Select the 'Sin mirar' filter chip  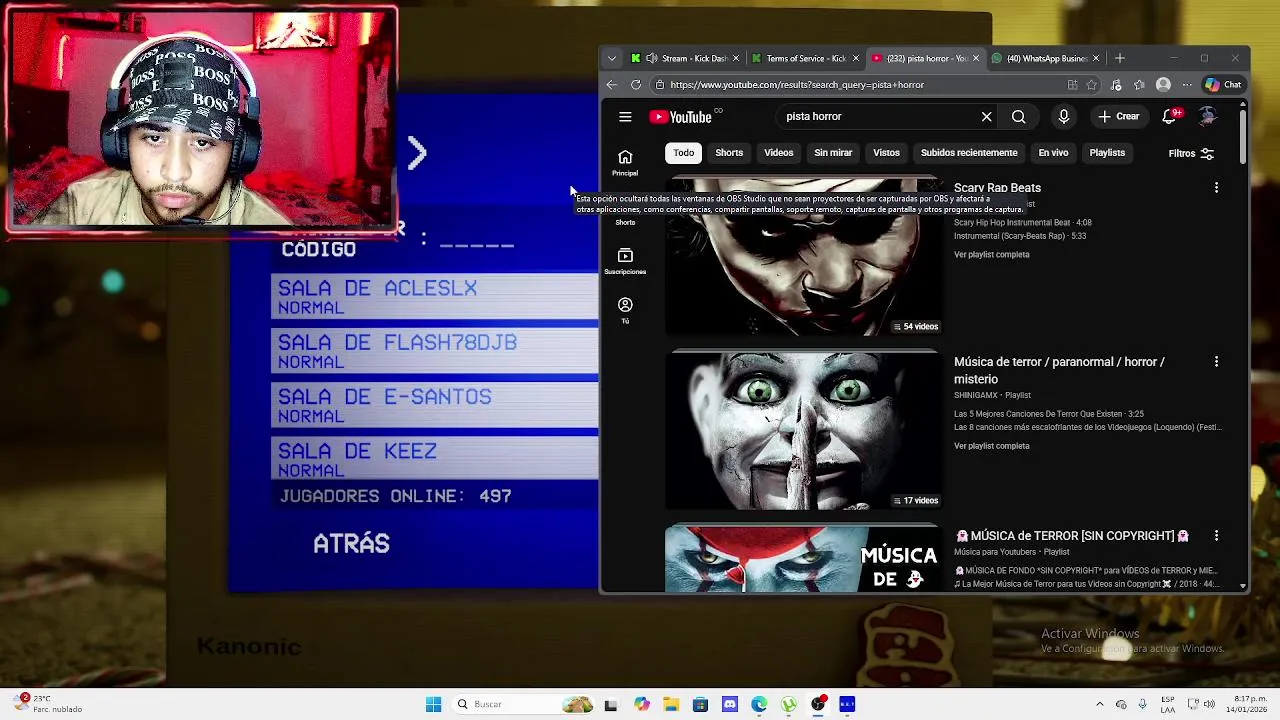pyautogui.click(x=833, y=153)
